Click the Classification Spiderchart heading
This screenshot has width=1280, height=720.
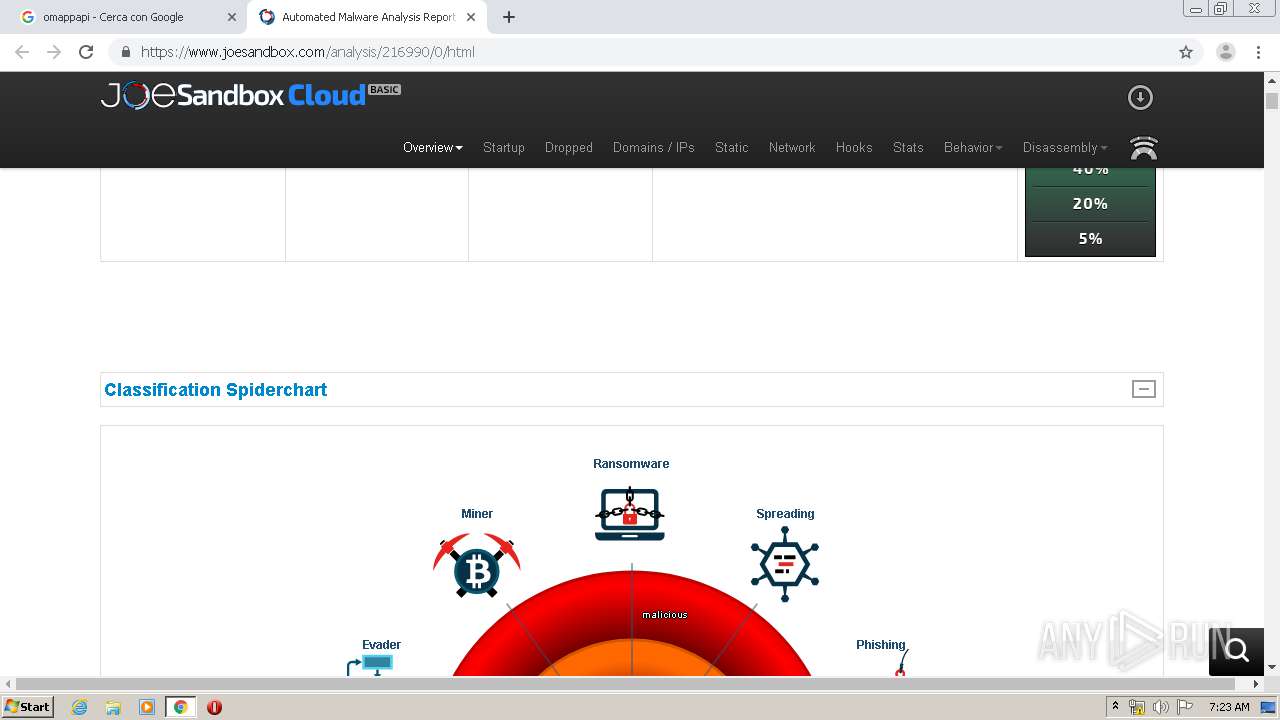pos(216,390)
